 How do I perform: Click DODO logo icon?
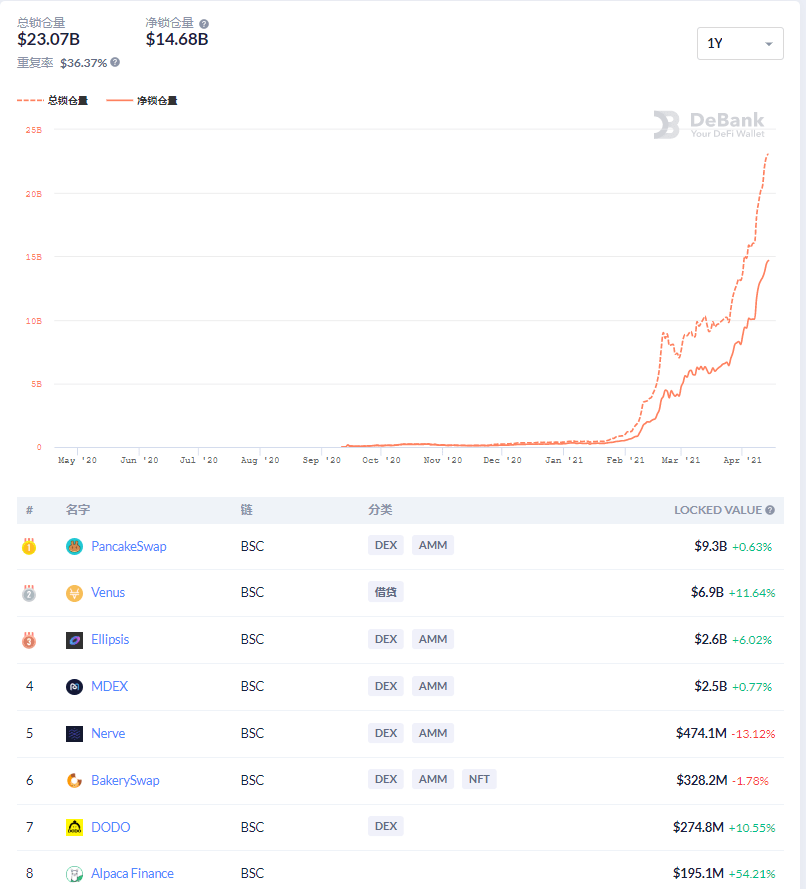[x=74, y=827]
